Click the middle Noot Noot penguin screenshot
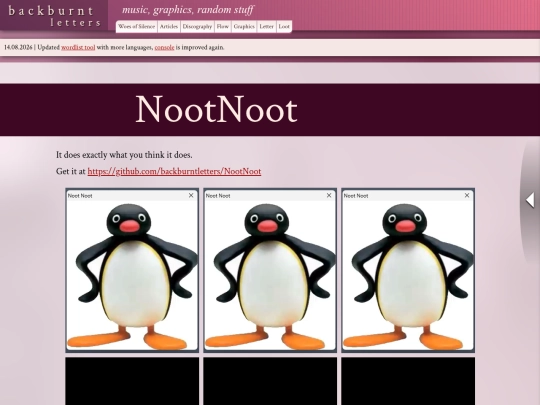 [270, 270]
